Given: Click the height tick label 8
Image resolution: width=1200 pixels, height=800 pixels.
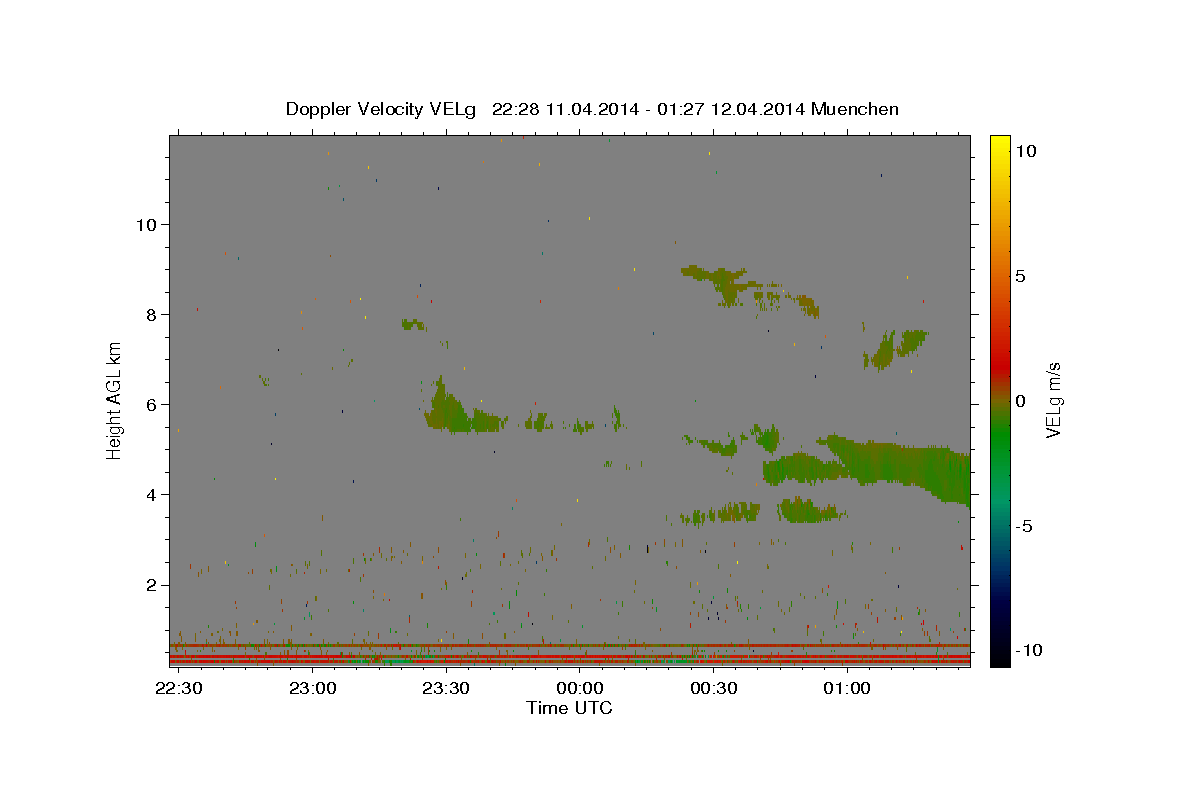Looking at the screenshot, I should tap(152, 314).
